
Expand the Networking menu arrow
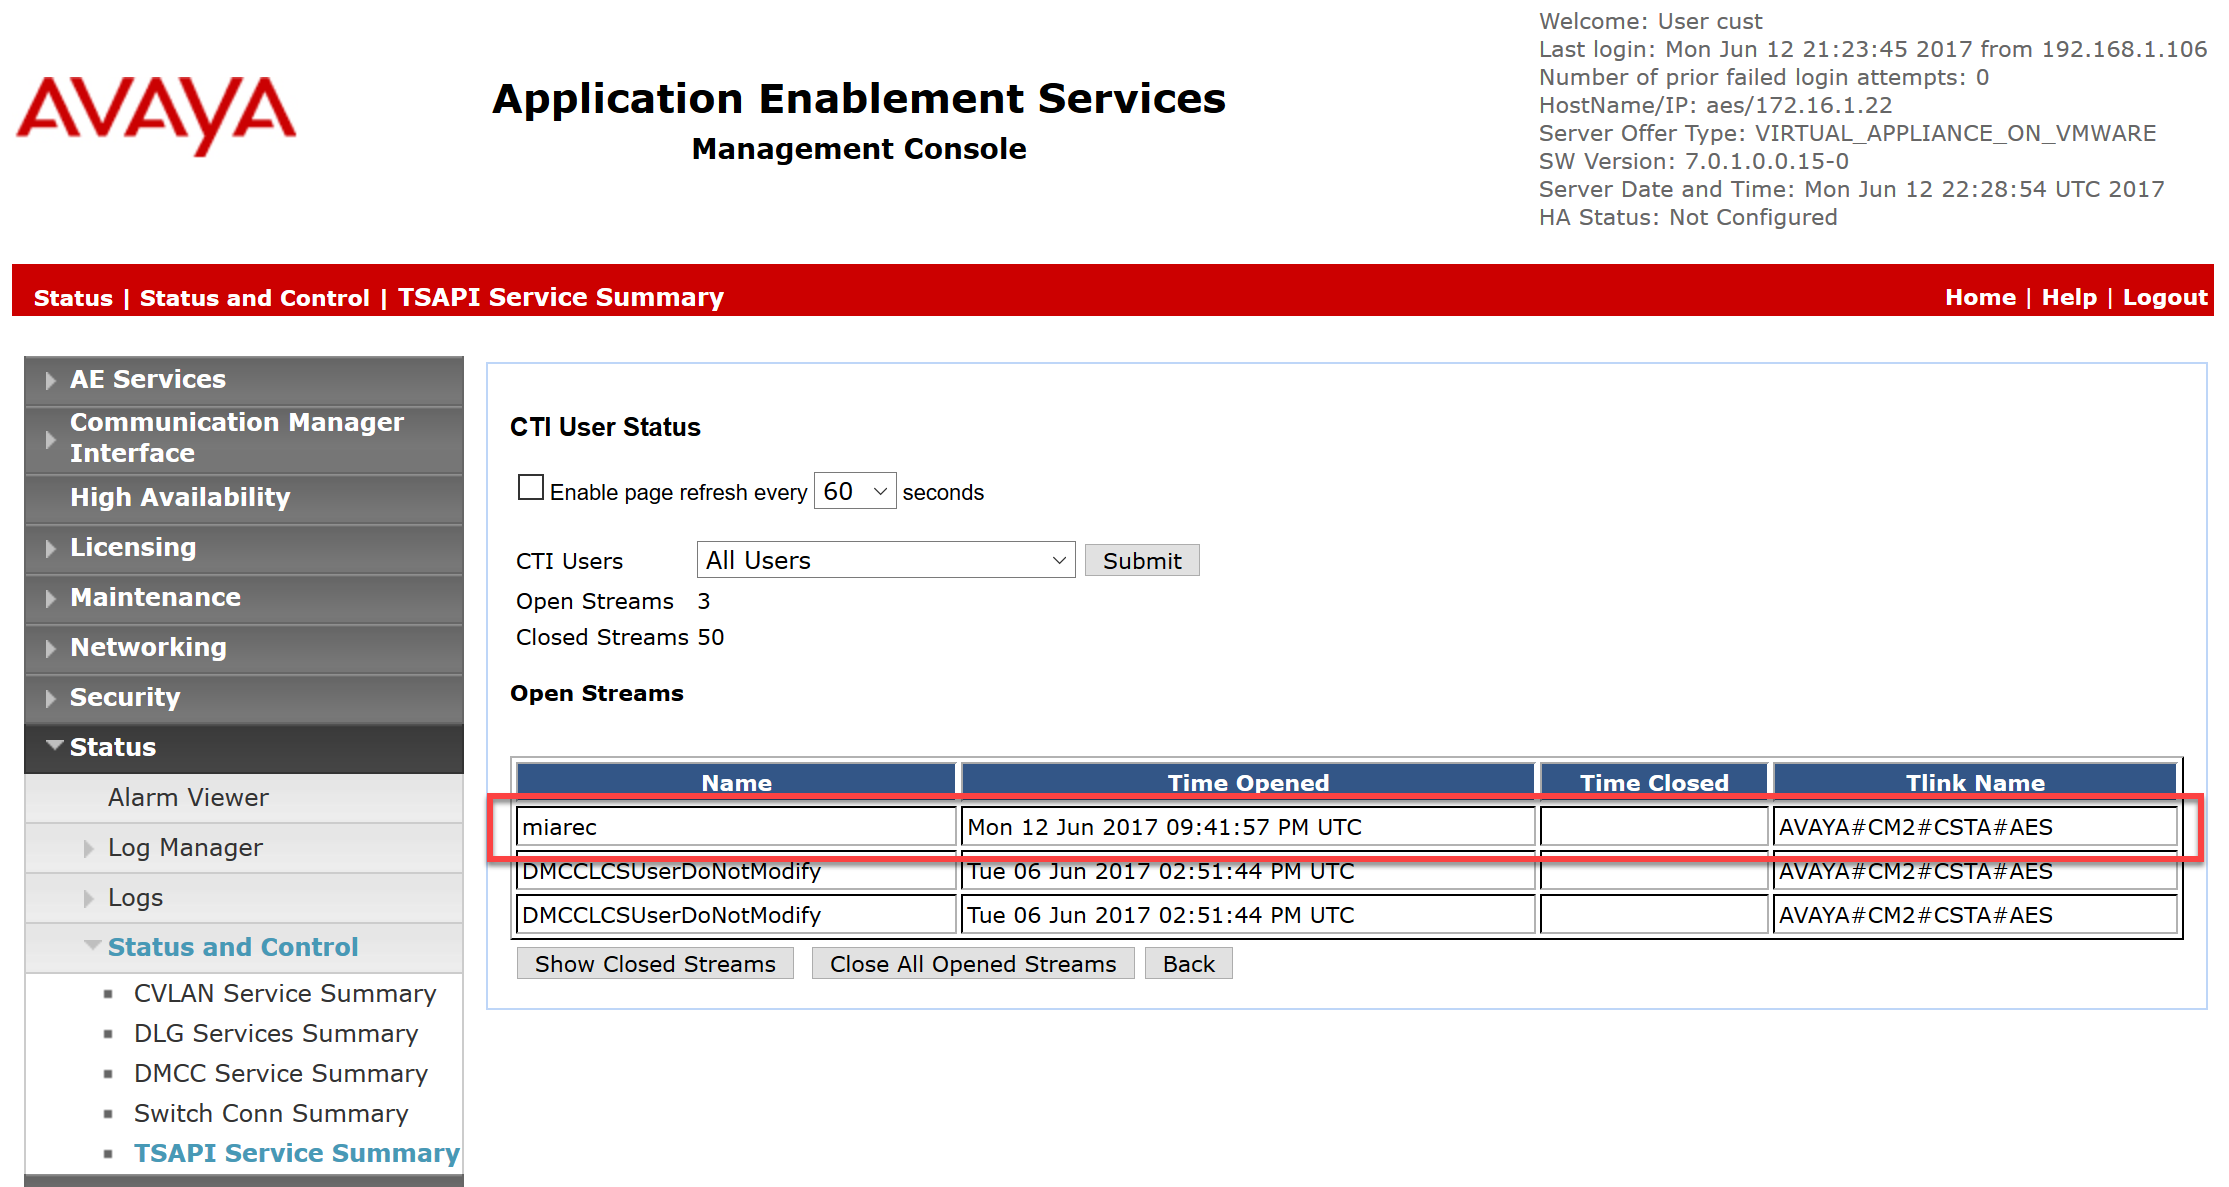click(50, 648)
